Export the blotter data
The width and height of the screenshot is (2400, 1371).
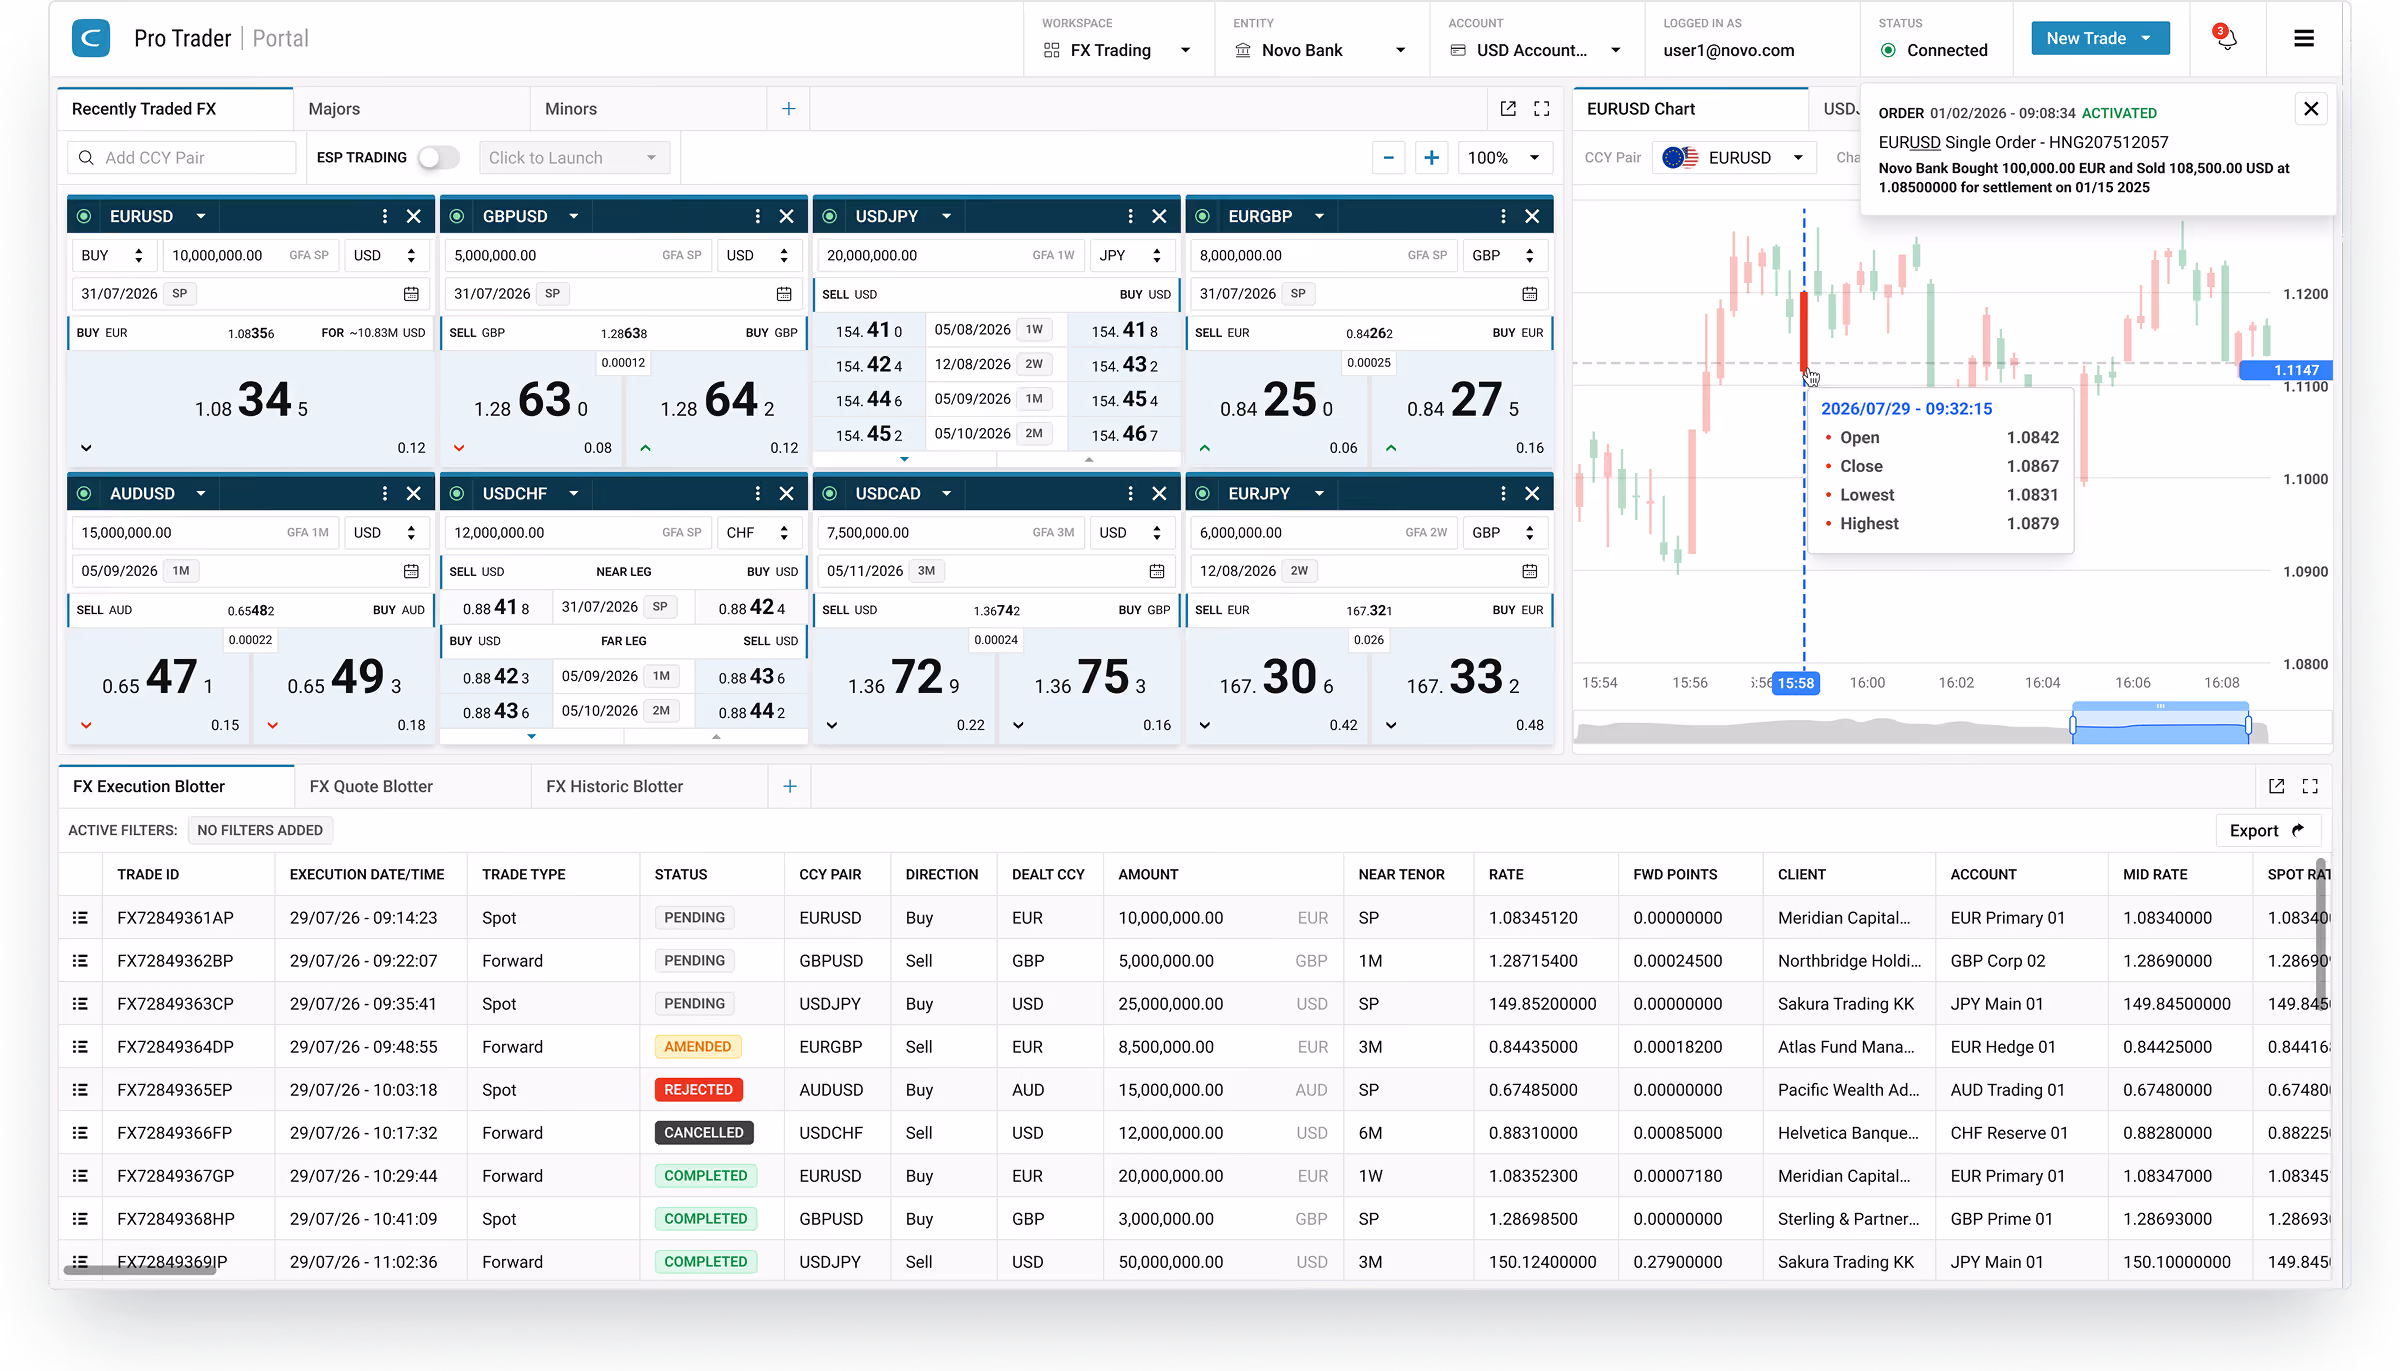click(2267, 830)
